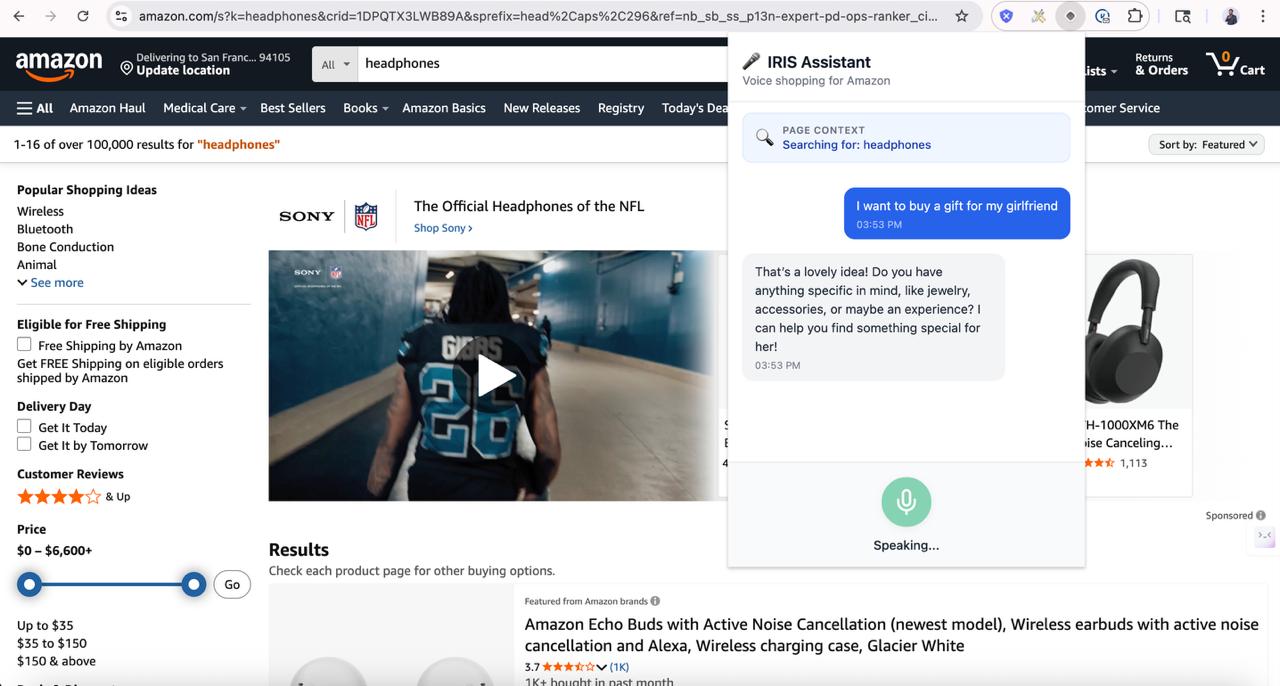Bookmark this page with star icon
The height and width of the screenshot is (686, 1280).
(961, 16)
